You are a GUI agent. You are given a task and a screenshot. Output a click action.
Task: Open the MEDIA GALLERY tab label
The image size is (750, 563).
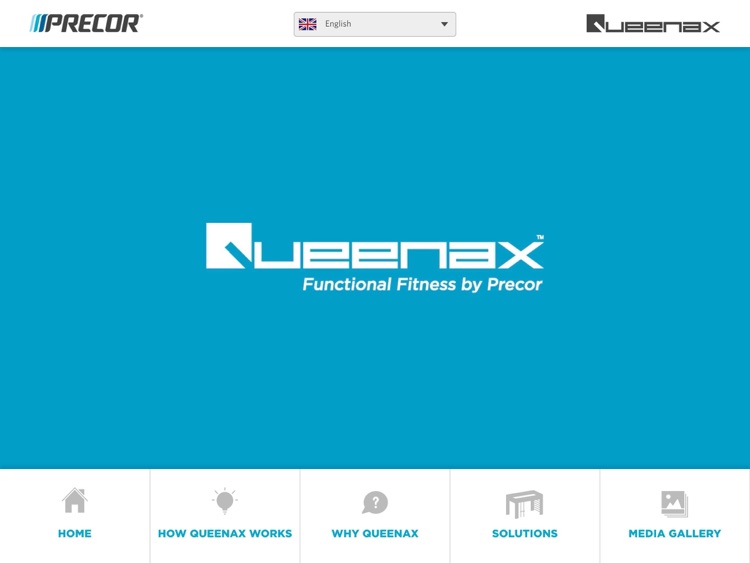click(674, 533)
